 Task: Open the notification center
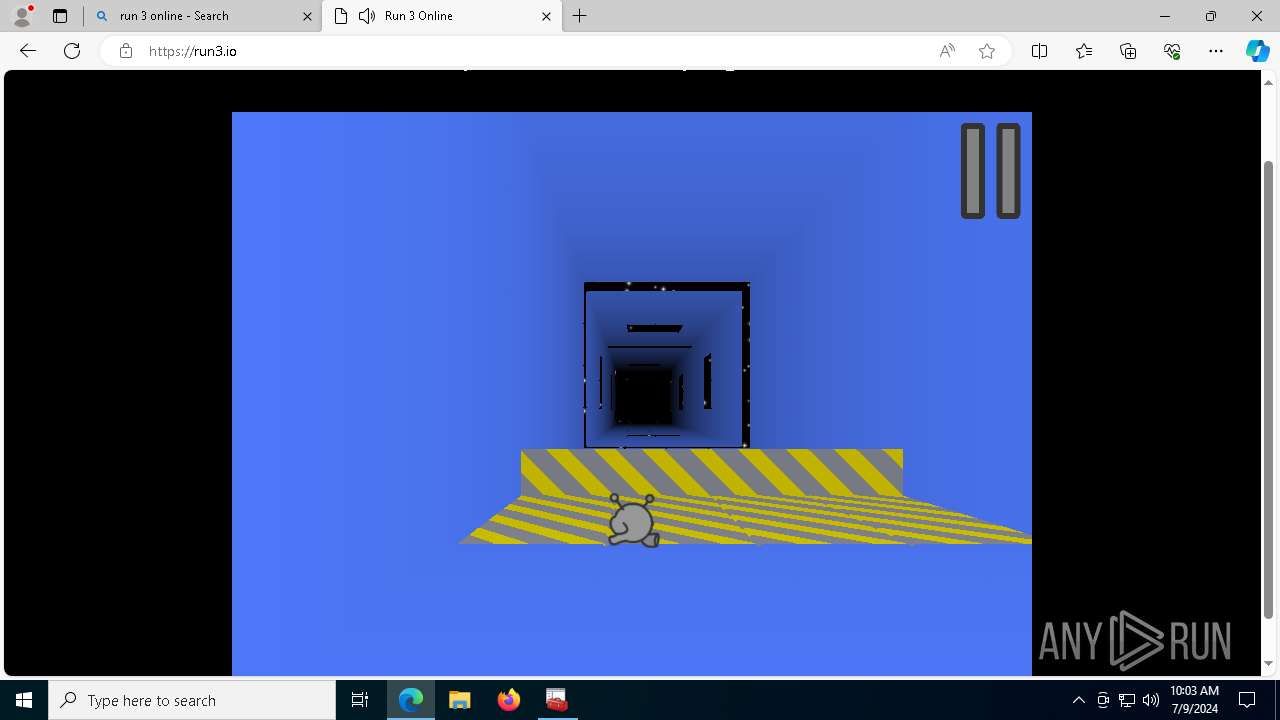(x=1247, y=700)
